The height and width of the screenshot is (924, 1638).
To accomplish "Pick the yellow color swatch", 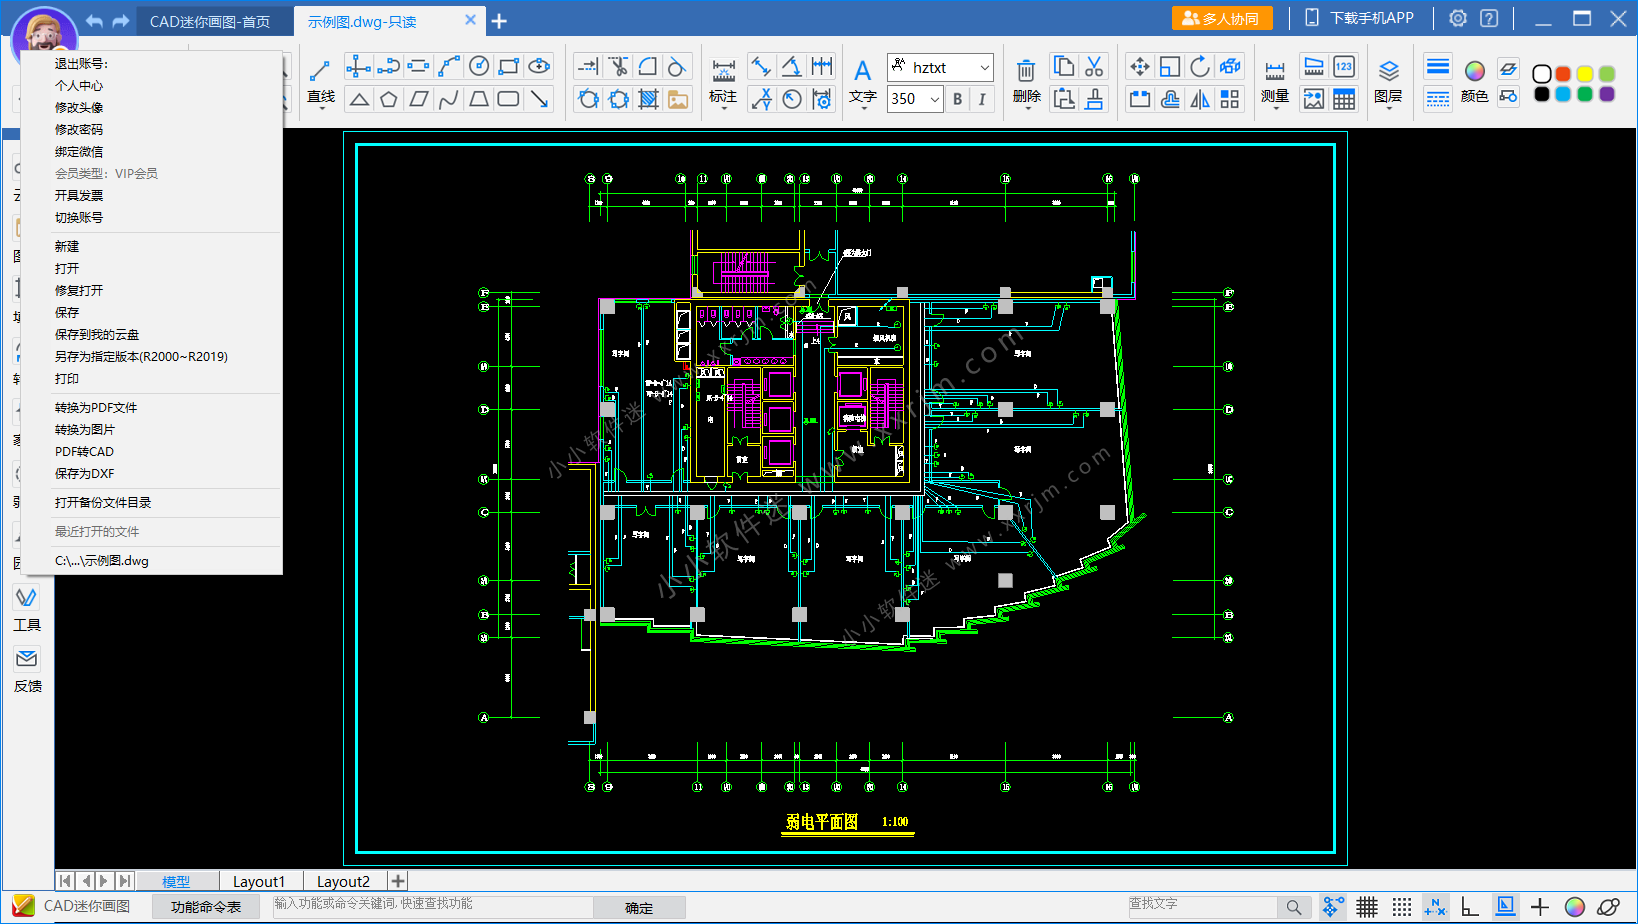I will [x=1585, y=74].
